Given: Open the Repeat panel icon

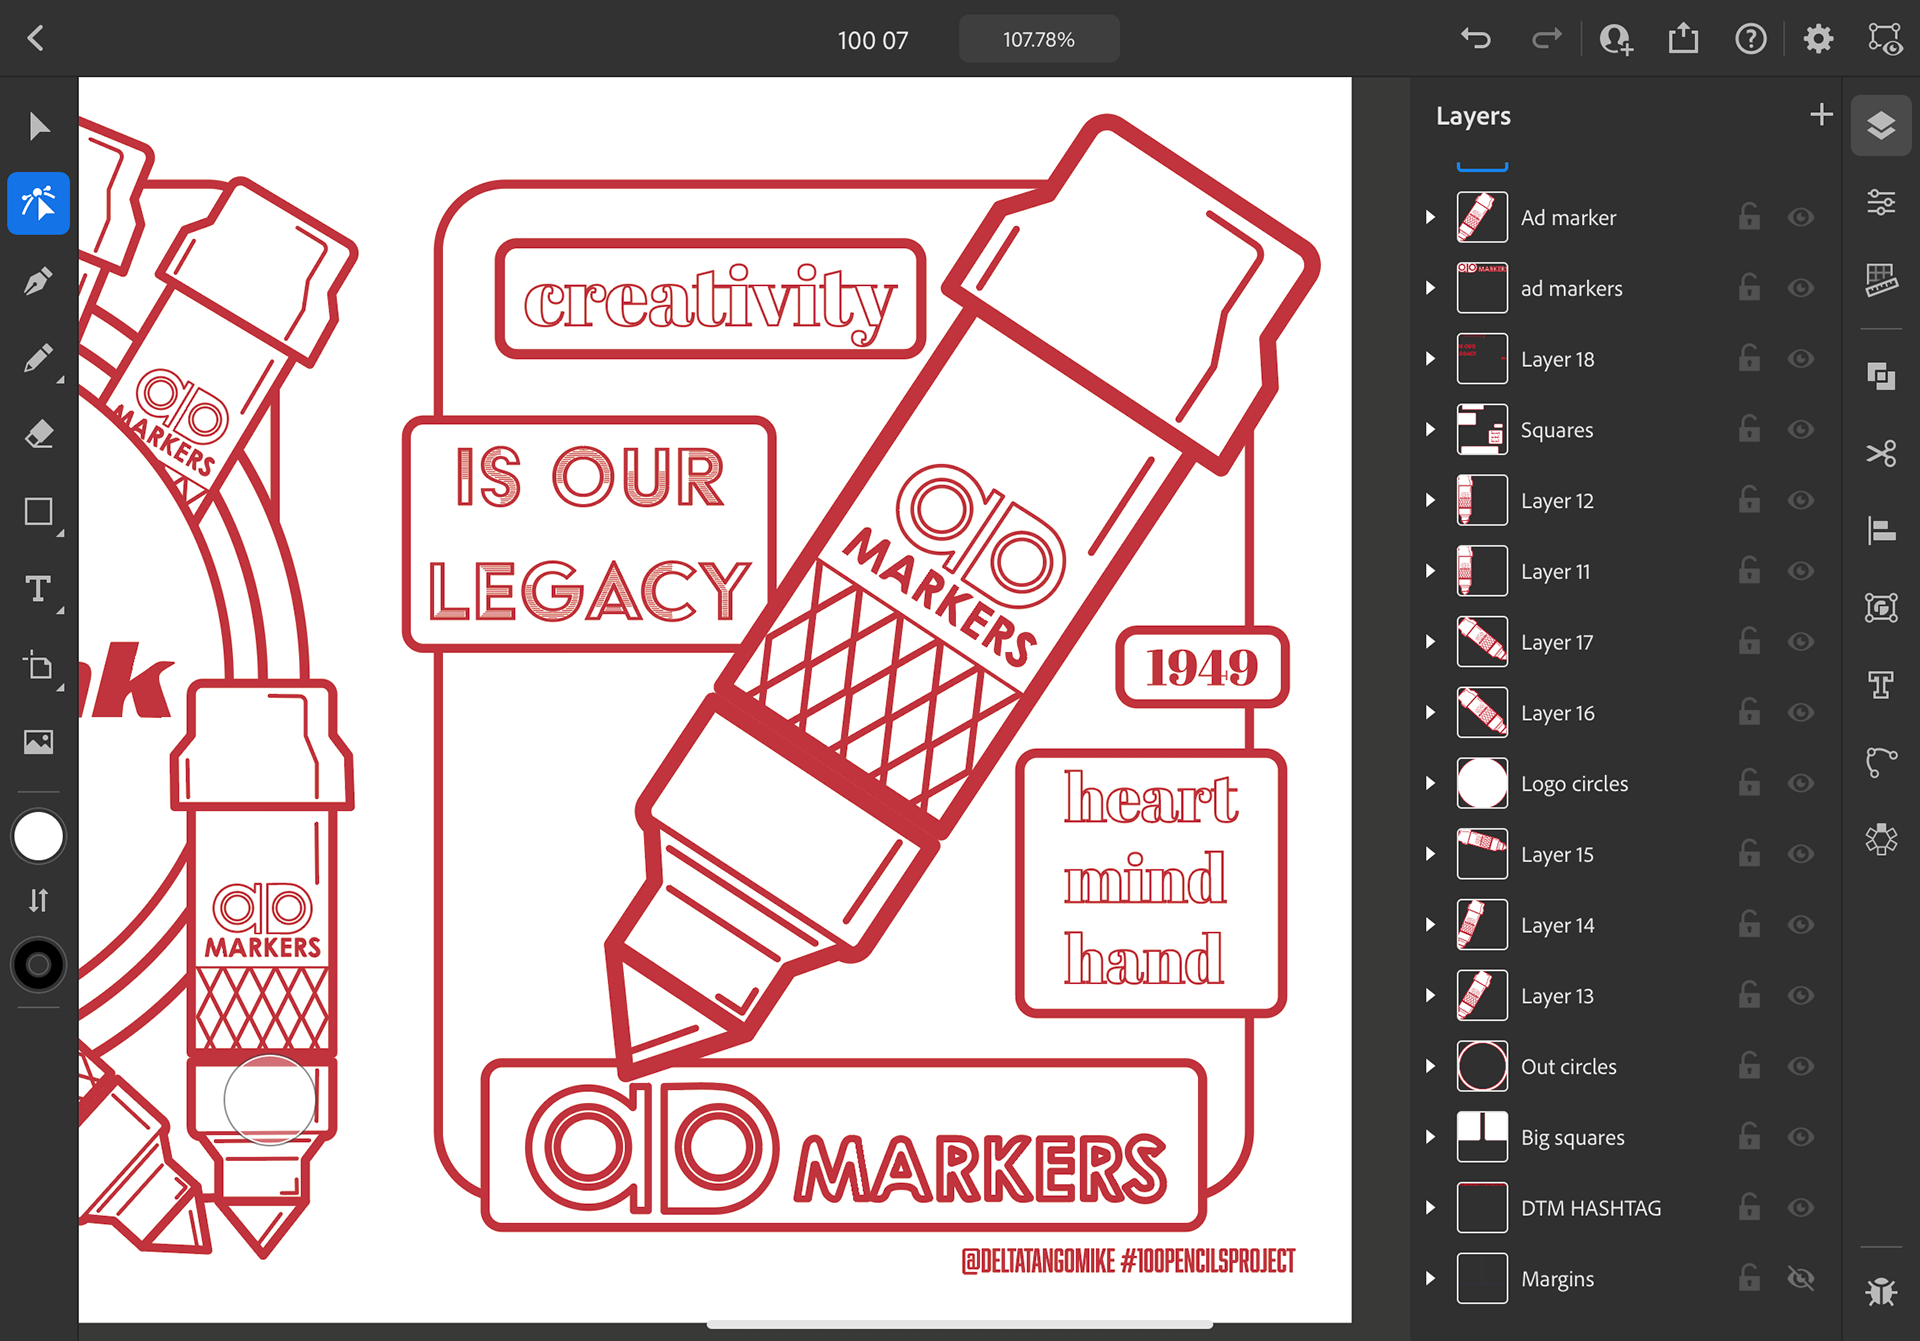Looking at the screenshot, I should point(1881,839).
